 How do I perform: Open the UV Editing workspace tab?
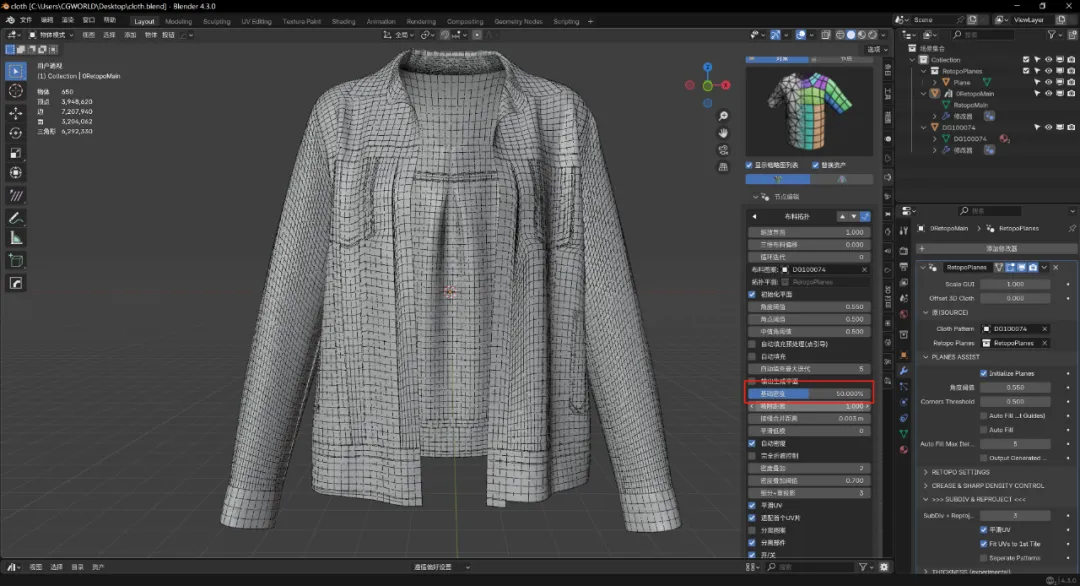[x=255, y=21]
